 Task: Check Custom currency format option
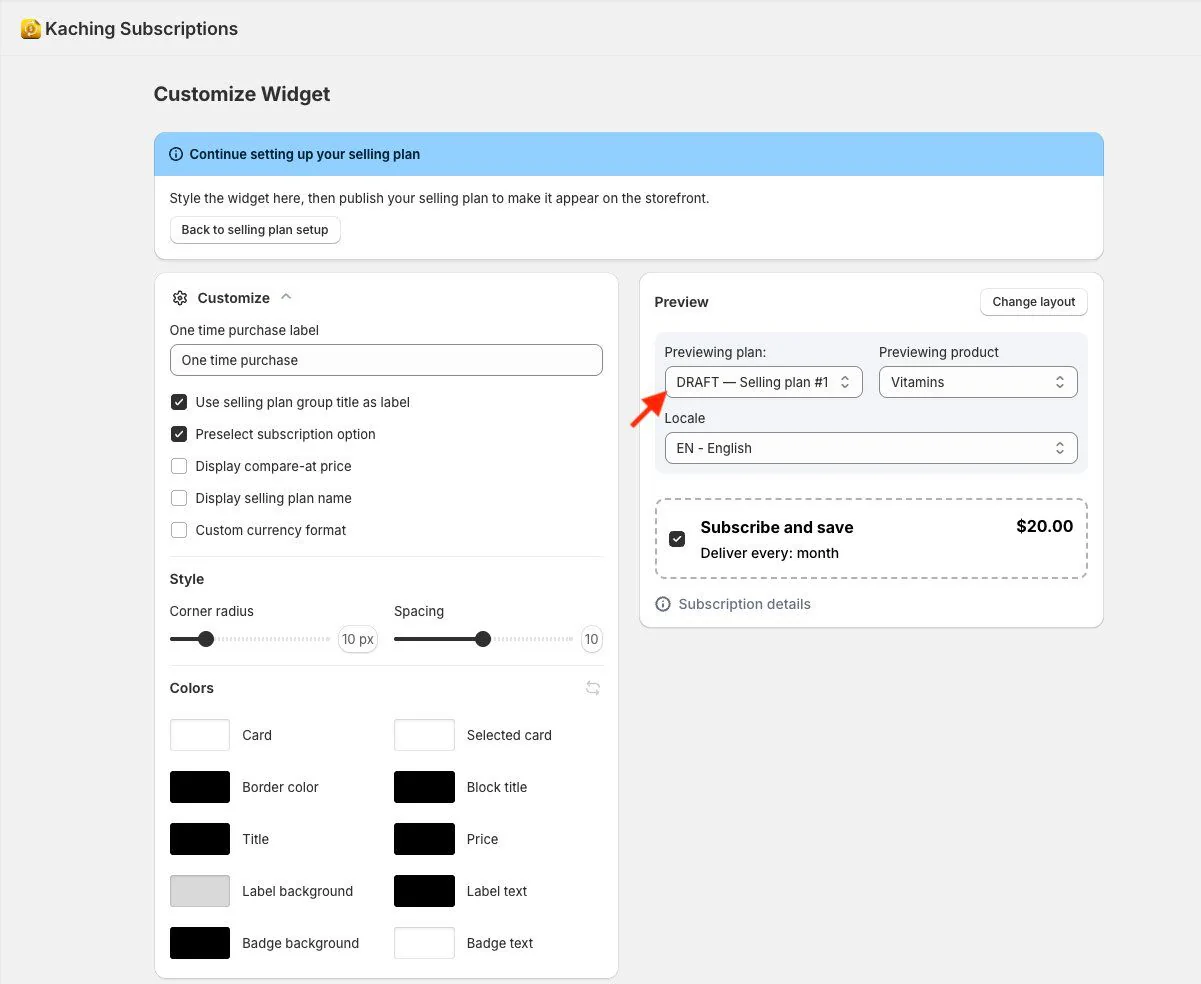pyautogui.click(x=179, y=530)
